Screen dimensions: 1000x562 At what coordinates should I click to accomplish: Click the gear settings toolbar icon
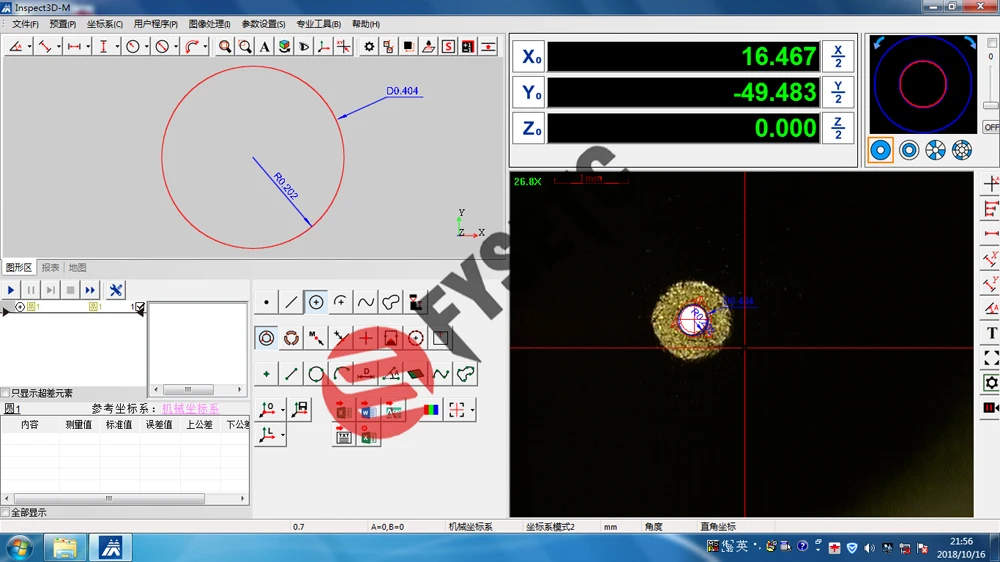click(x=369, y=47)
